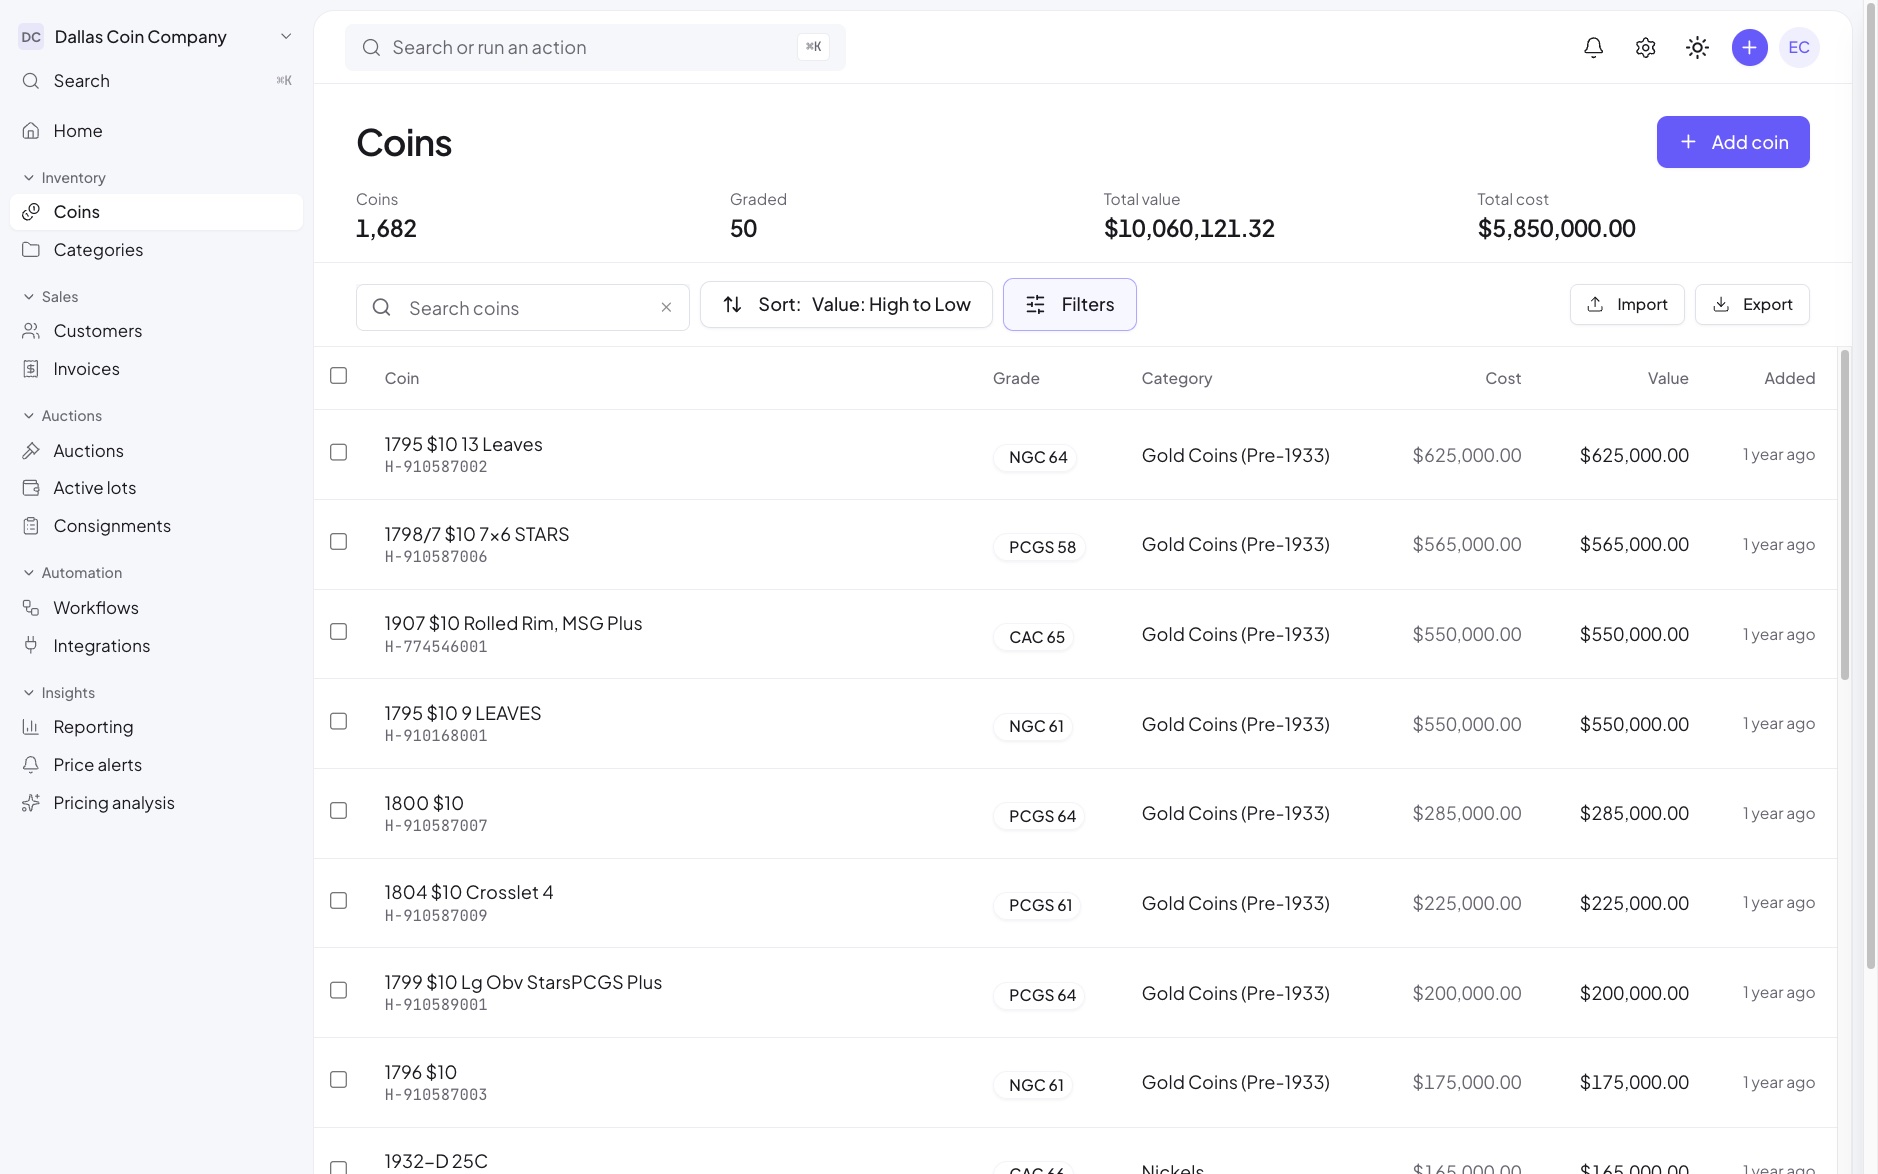Focus the Search or run an action bar

595,48
